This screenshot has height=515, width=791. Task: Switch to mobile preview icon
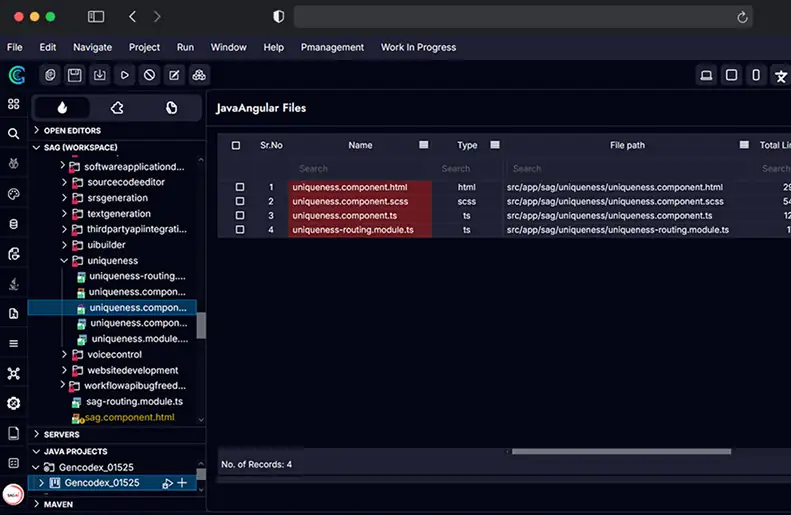tap(756, 76)
